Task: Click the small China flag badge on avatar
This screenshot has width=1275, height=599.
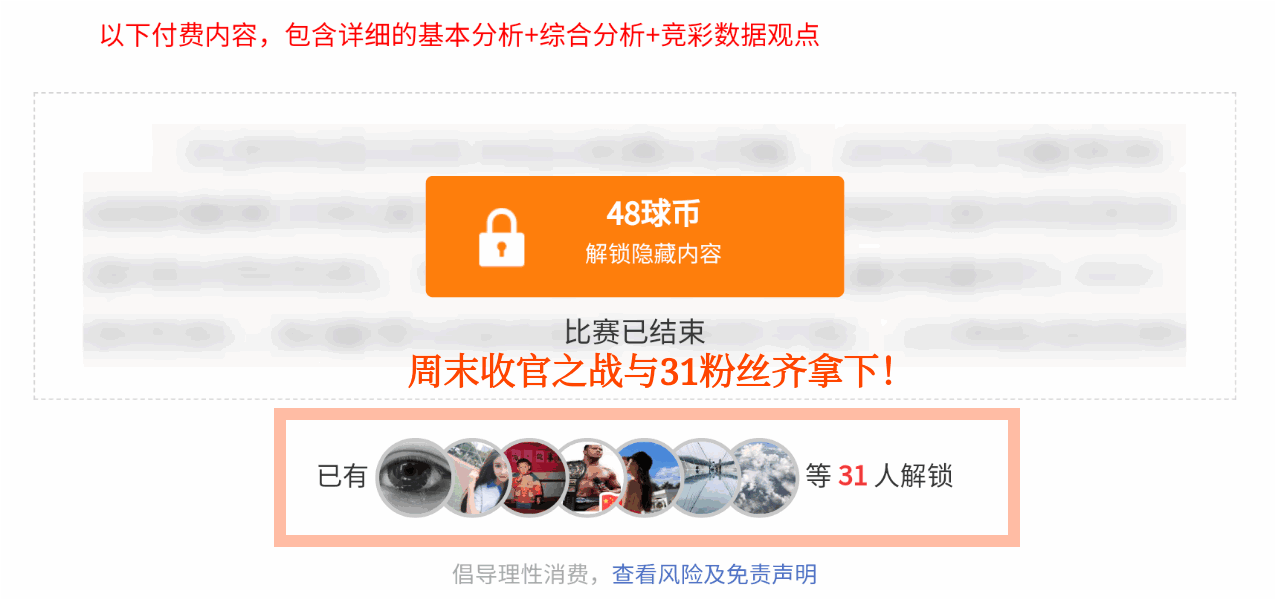Action: (x=606, y=503)
